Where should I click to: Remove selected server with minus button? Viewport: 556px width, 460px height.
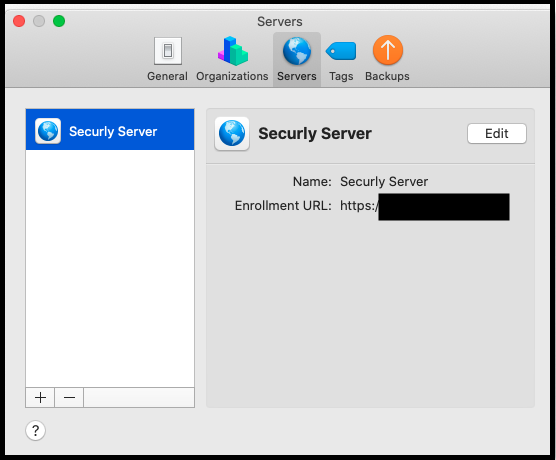point(69,398)
